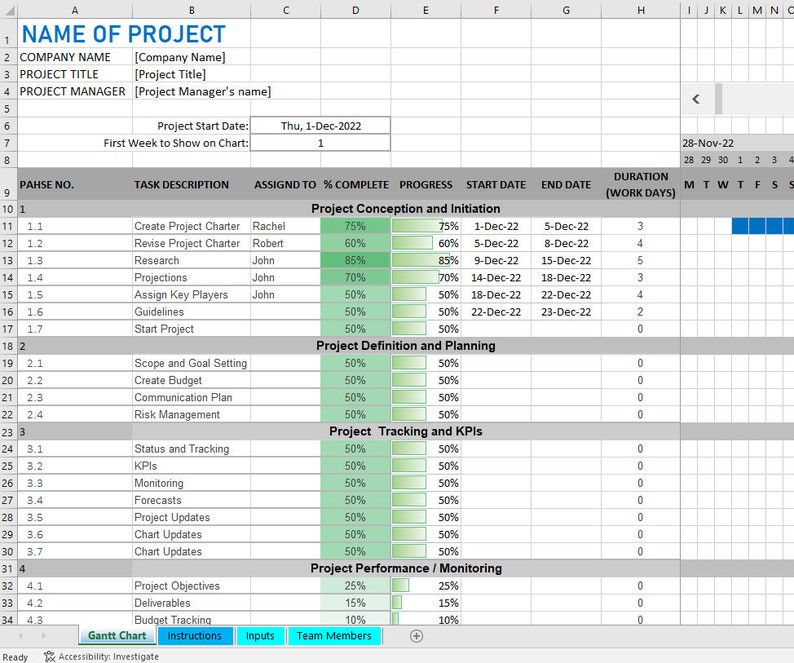Select the DURATION (WORK DAYS) header
Viewport: 794px width, 663px height.
[641, 185]
